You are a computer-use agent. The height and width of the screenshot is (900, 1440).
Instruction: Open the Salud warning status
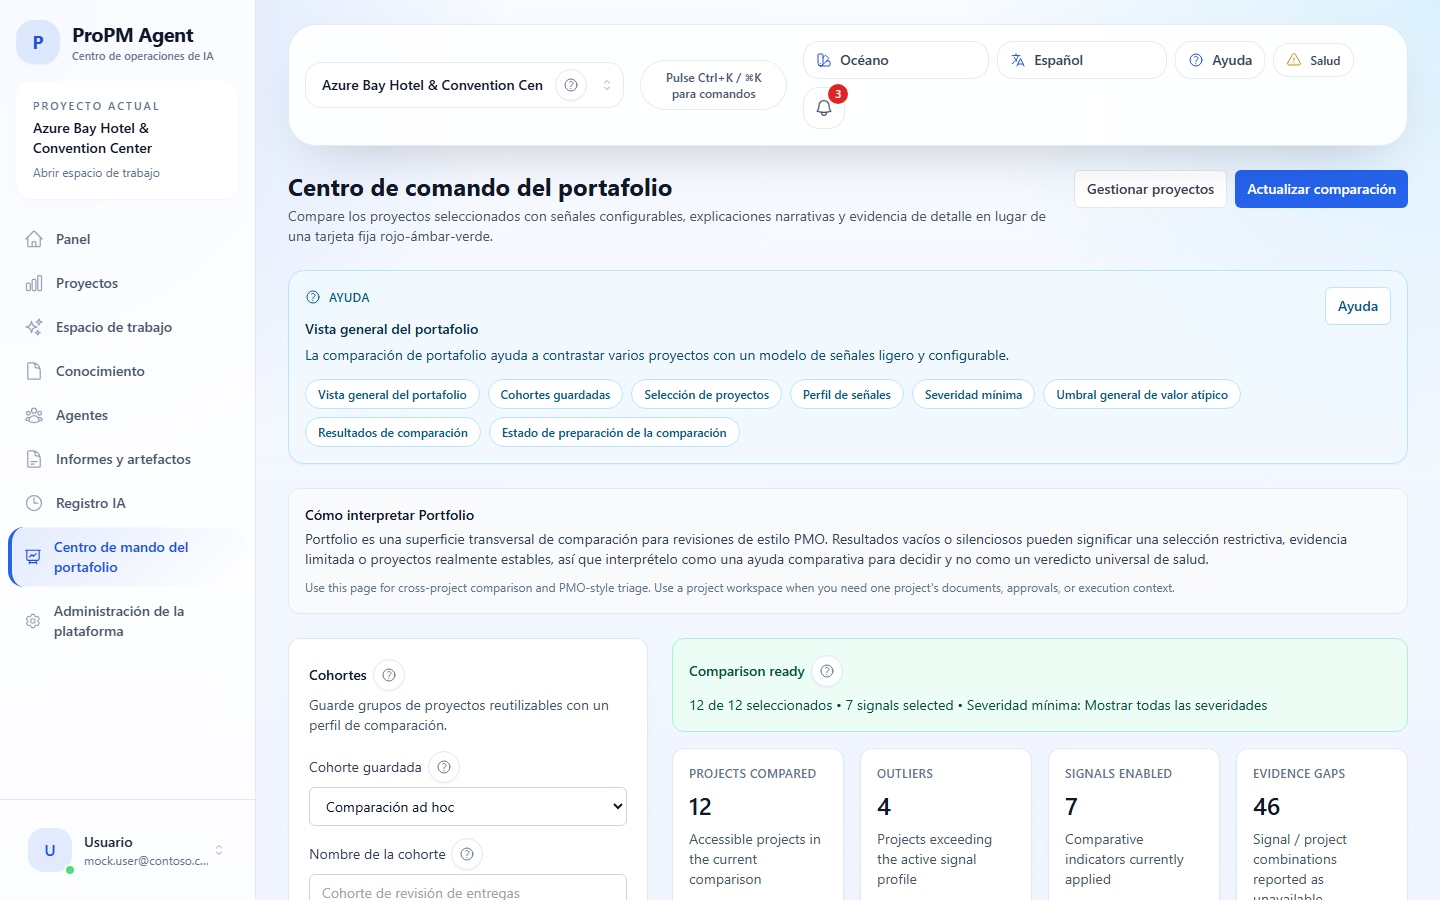click(x=1313, y=60)
